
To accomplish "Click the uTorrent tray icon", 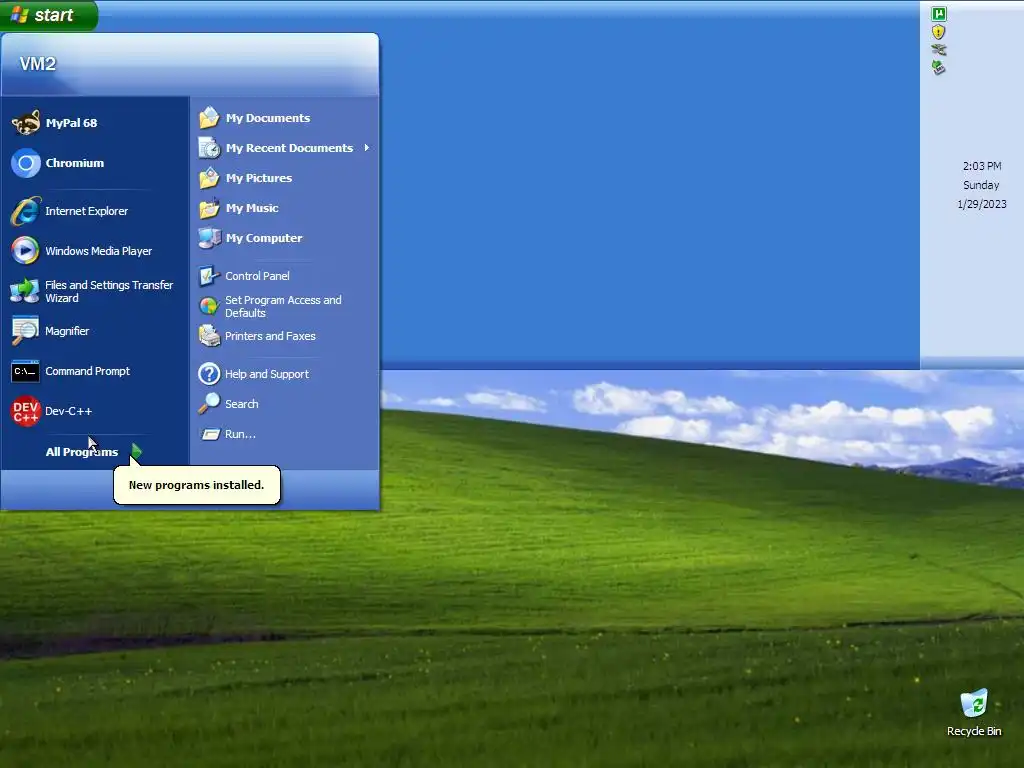I will point(938,14).
